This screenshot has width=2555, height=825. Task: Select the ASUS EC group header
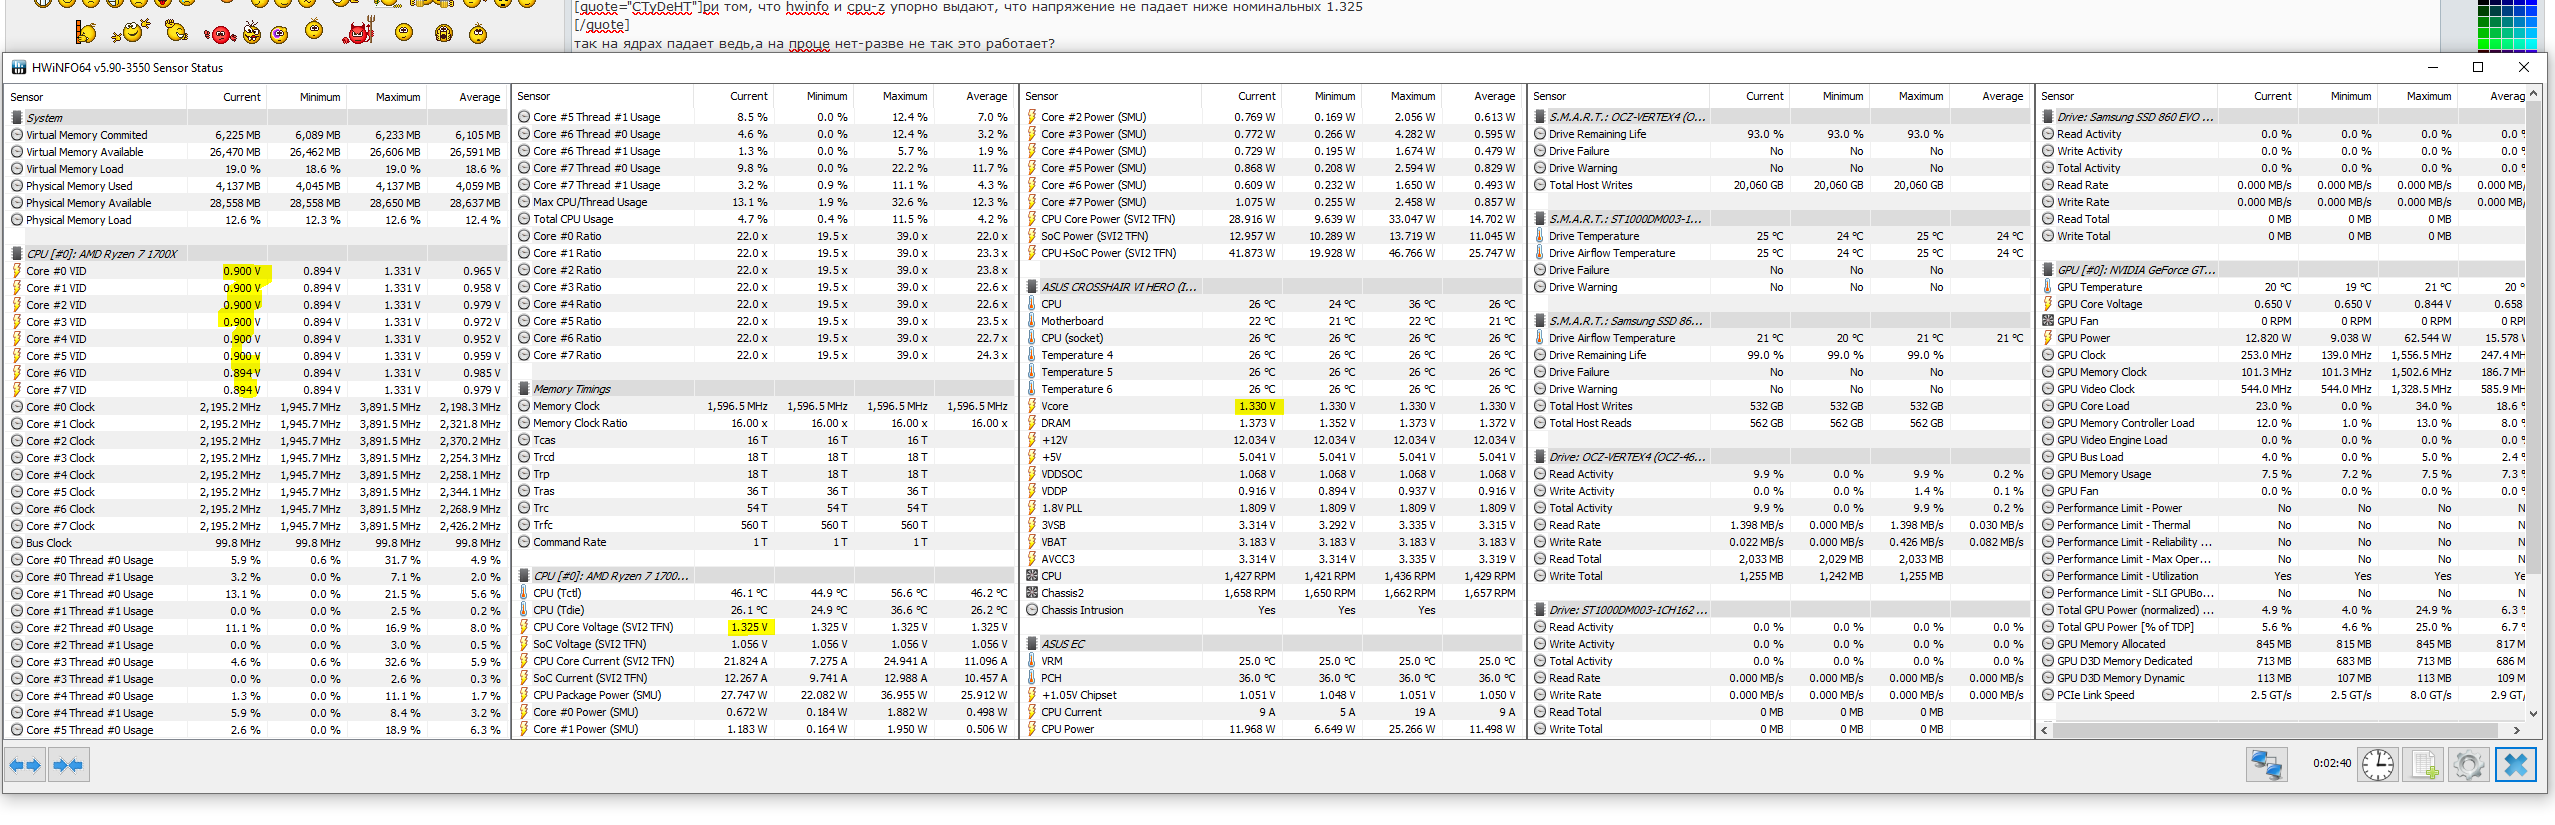[x=1272, y=644]
